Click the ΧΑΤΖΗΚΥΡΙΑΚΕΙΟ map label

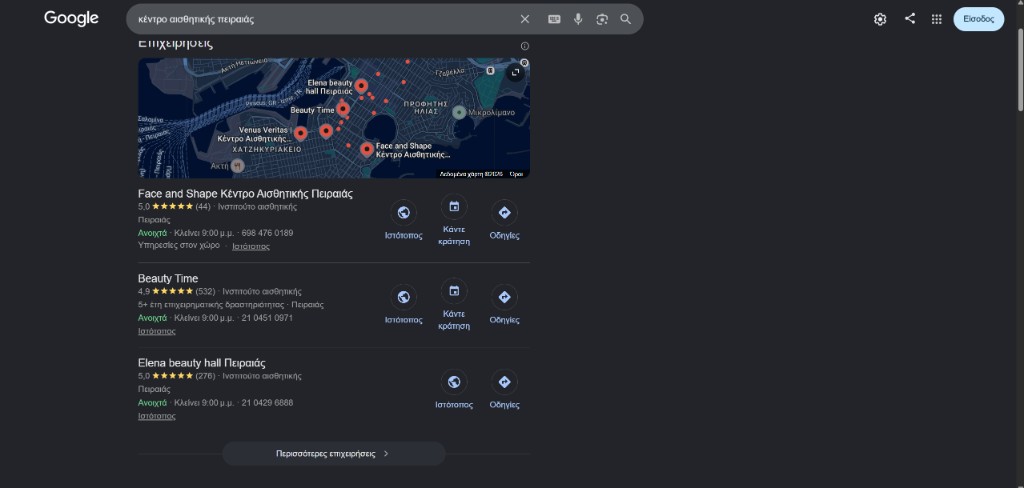point(267,150)
